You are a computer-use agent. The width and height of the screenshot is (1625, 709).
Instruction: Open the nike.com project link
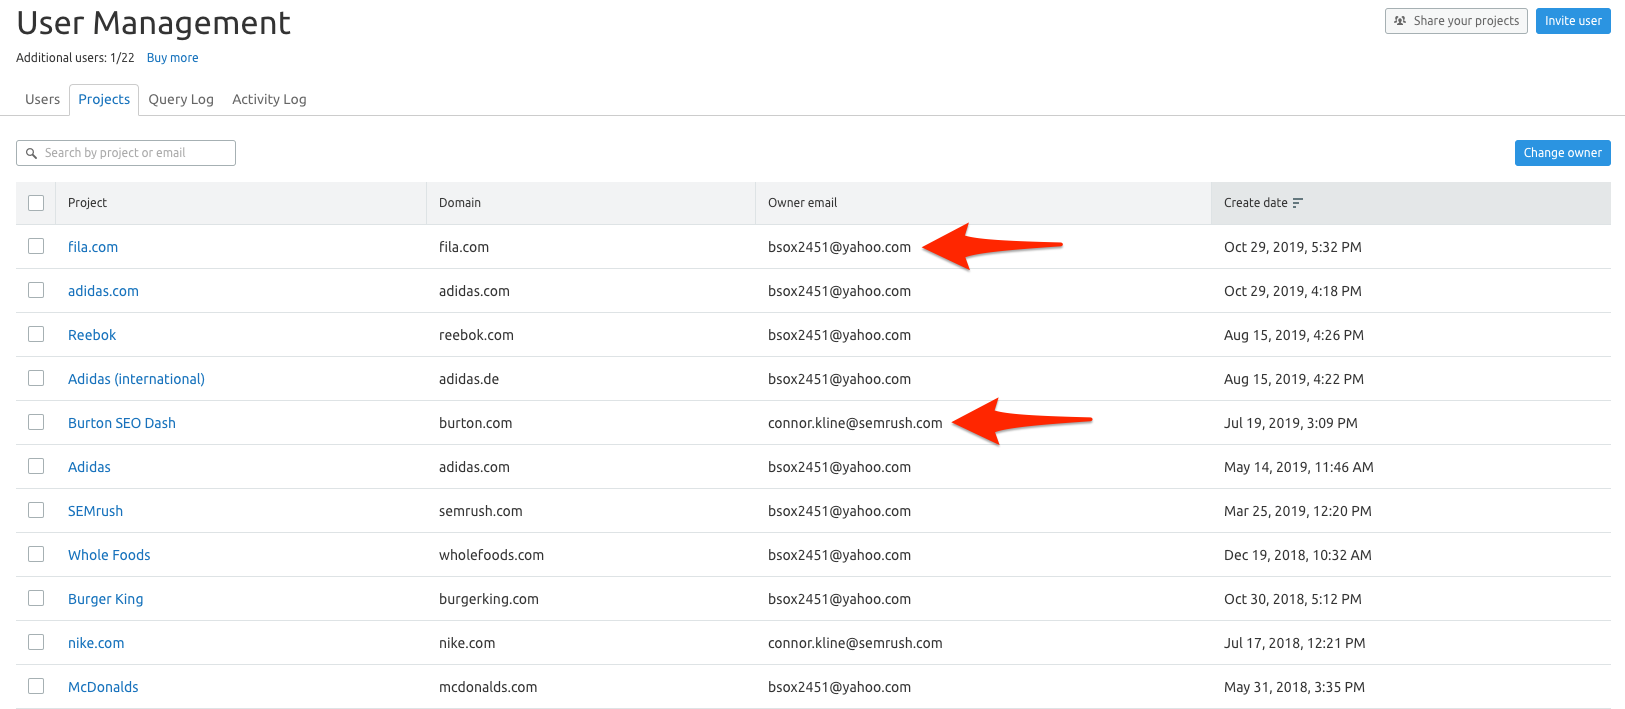pos(96,643)
